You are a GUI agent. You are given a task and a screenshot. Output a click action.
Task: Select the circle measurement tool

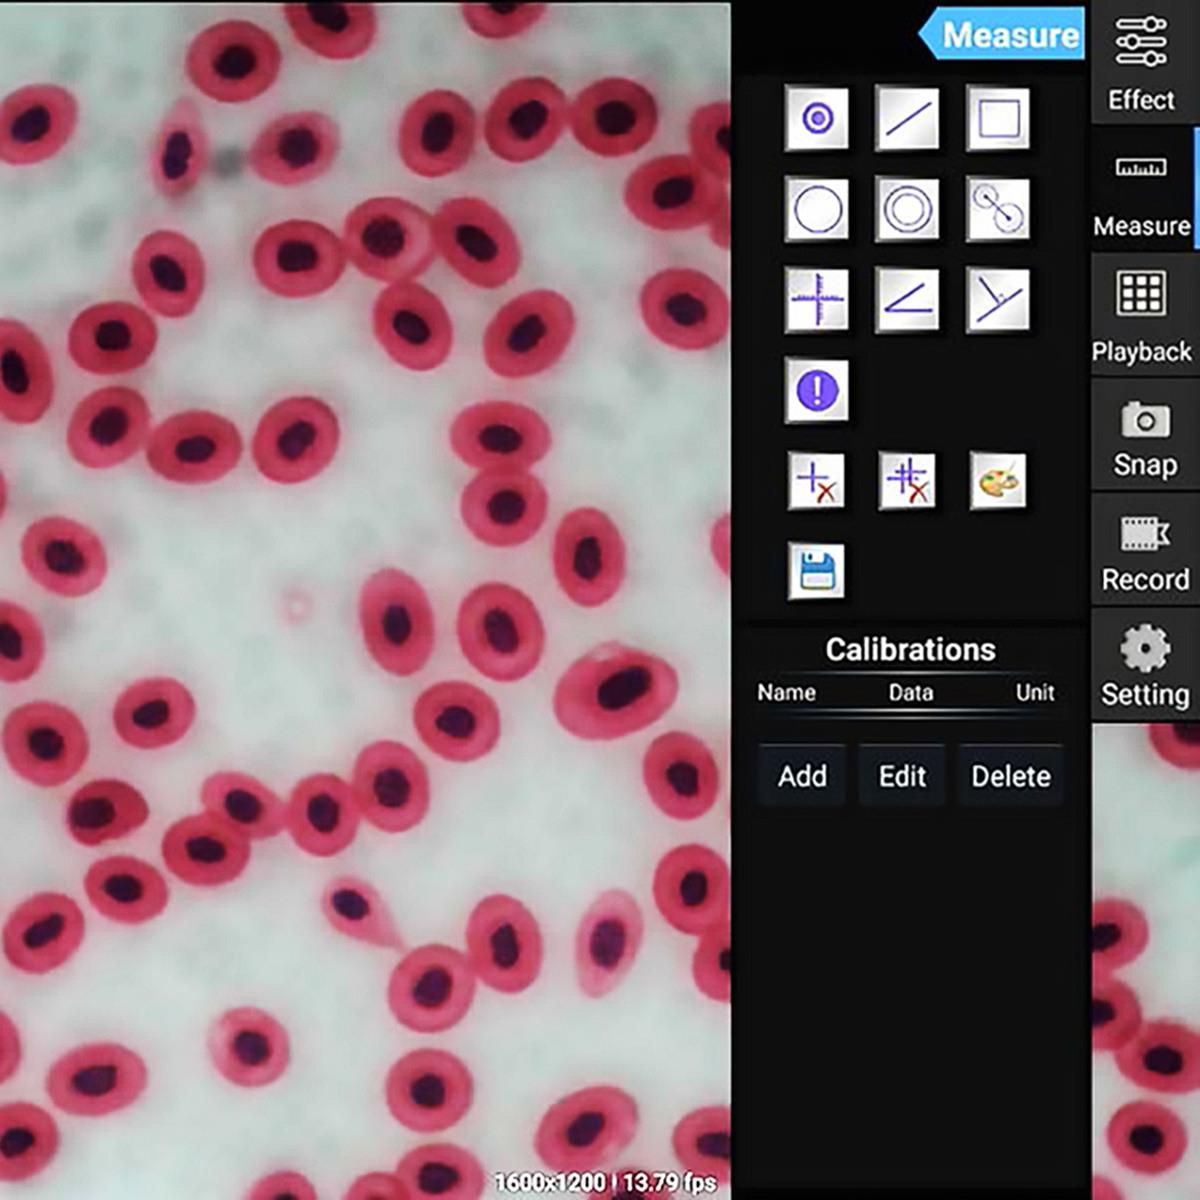tap(817, 210)
